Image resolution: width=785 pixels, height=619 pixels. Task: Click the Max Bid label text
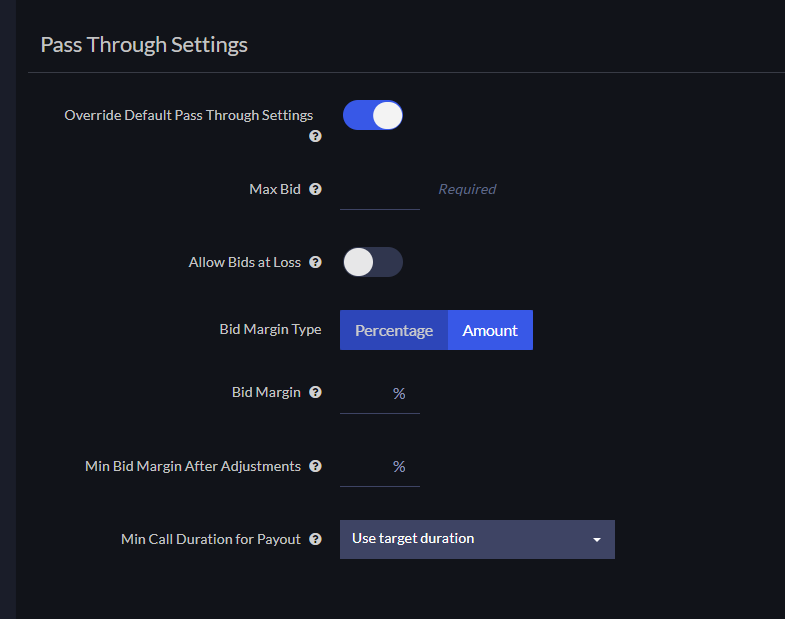click(275, 189)
